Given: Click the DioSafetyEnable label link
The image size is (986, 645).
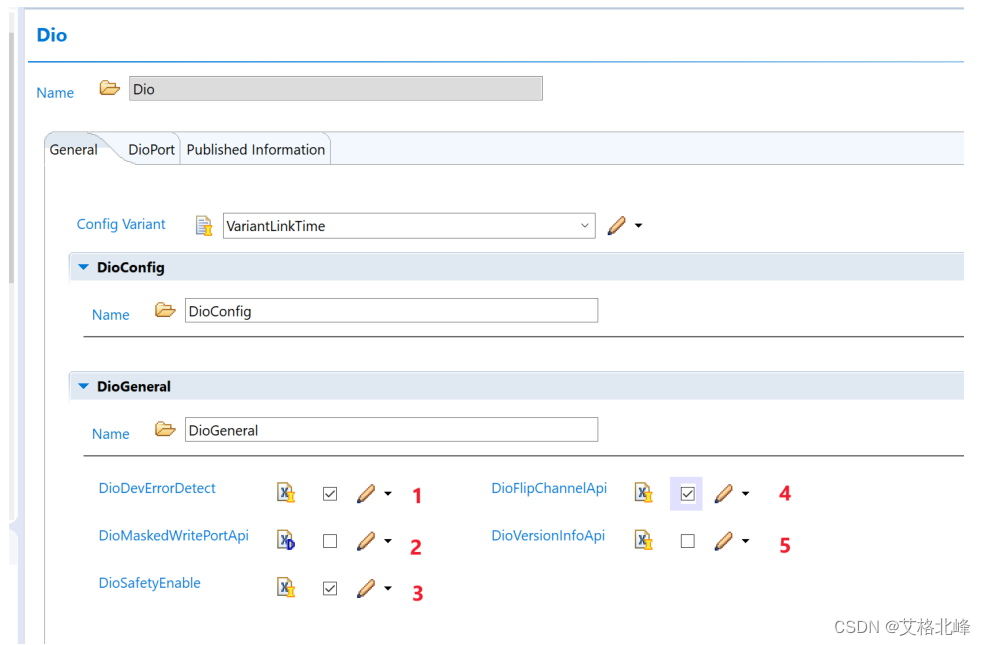Looking at the screenshot, I should (150, 583).
